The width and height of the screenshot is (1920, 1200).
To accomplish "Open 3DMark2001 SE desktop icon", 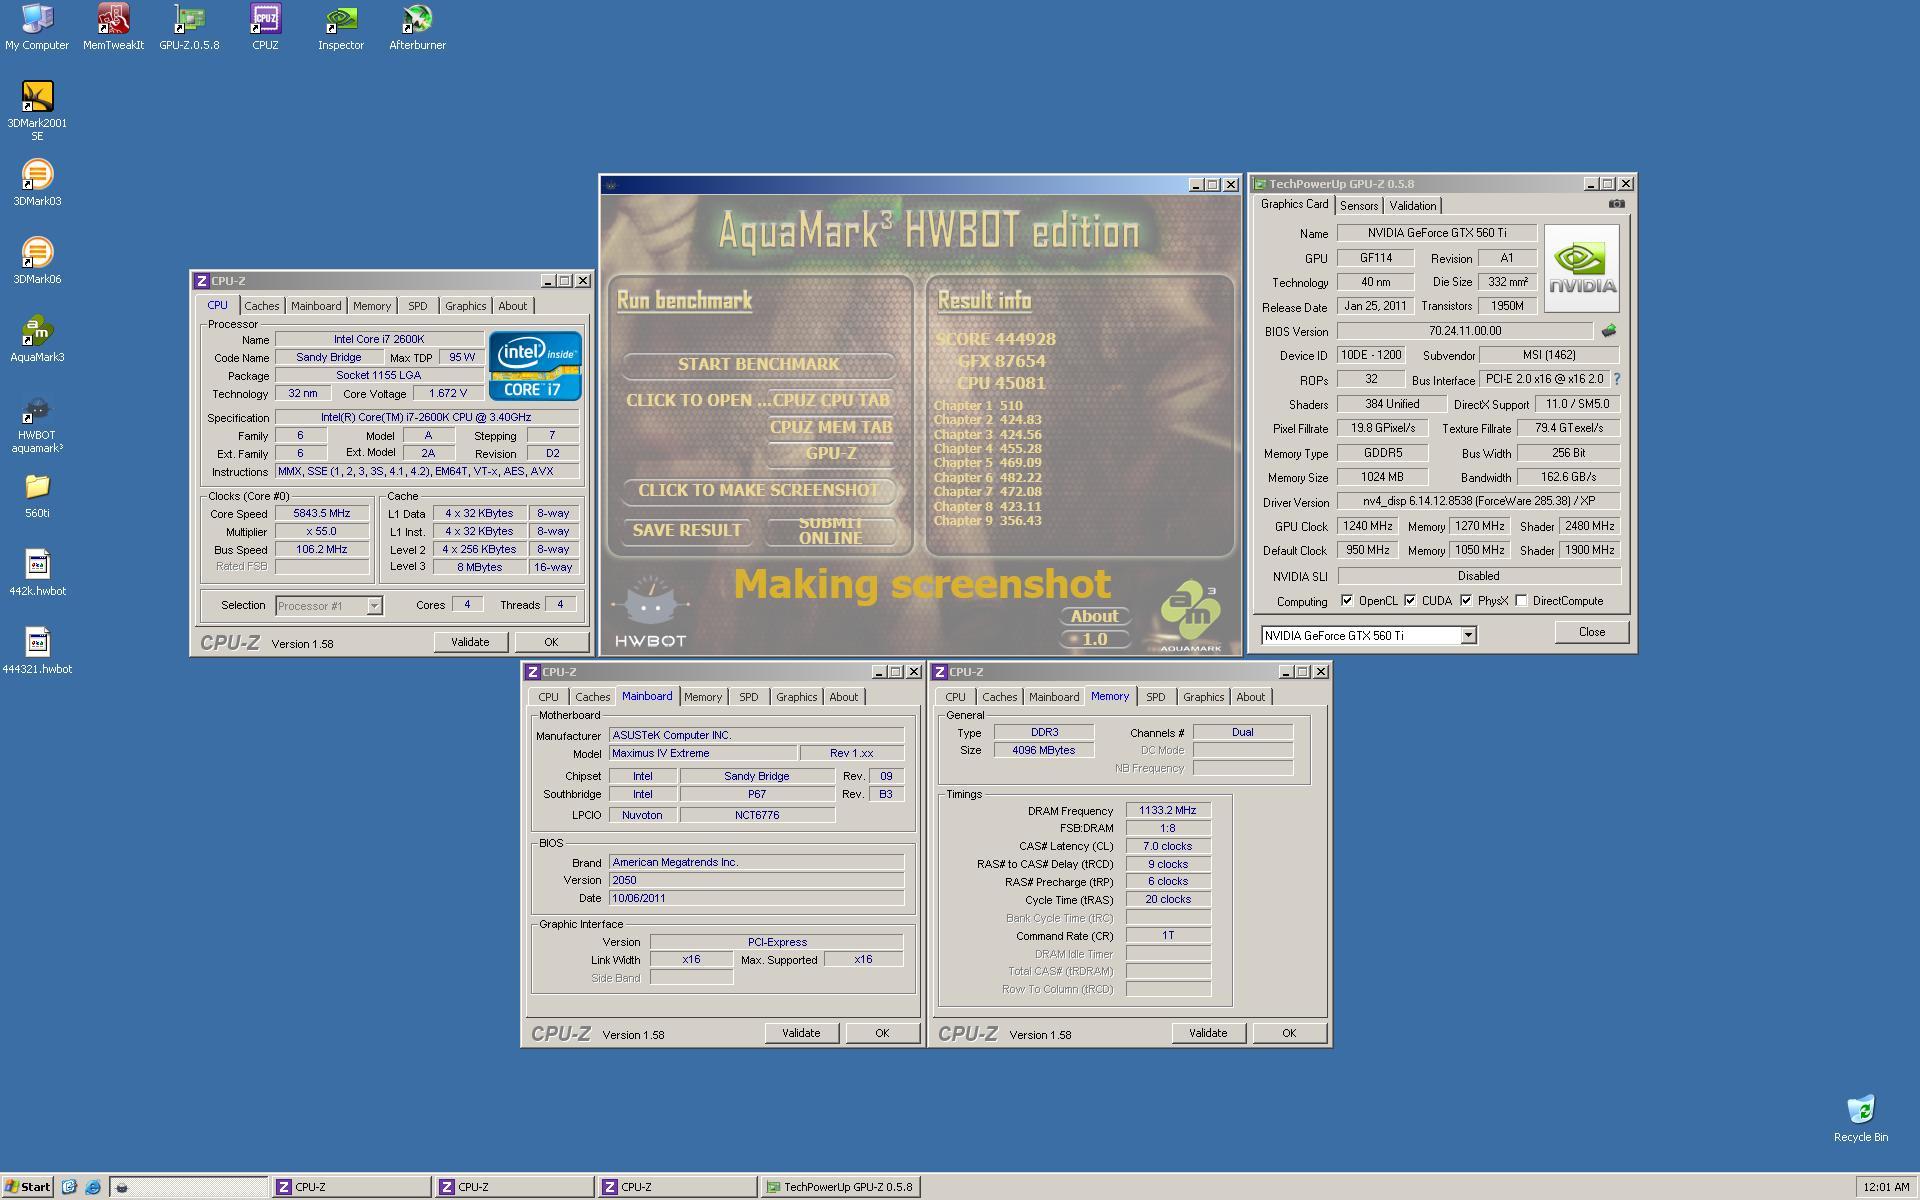I will pyautogui.click(x=37, y=111).
